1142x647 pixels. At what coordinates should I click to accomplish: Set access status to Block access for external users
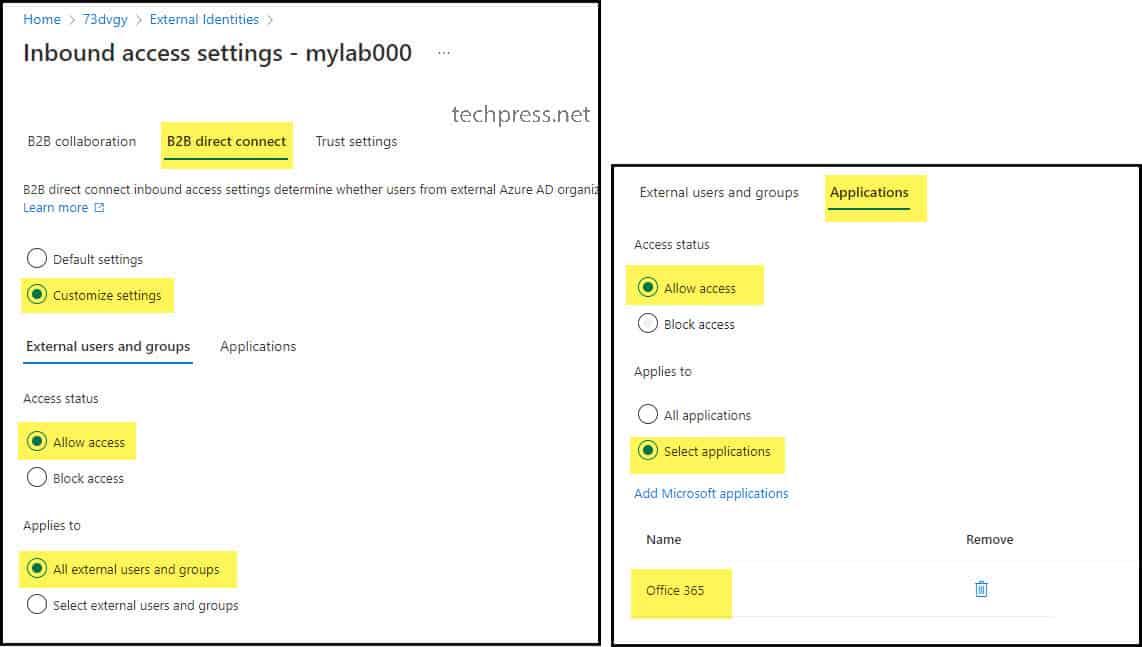[x=37, y=478]
